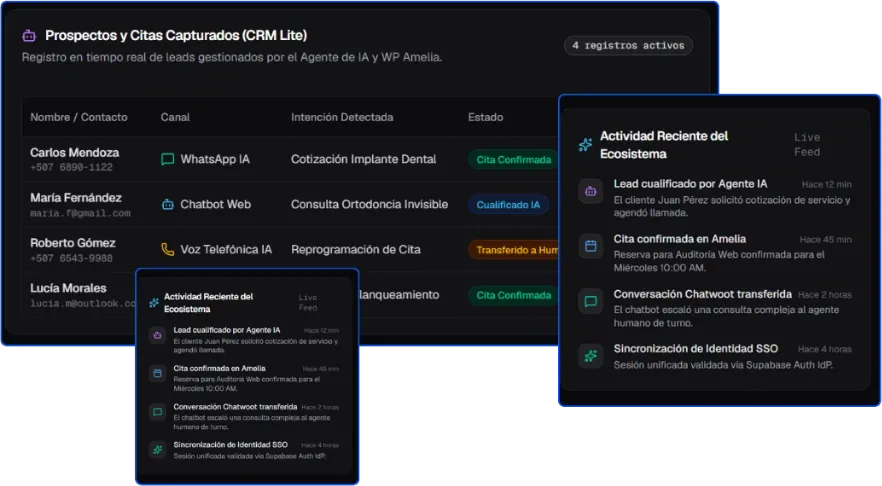Click the robot icon beside Prospectos y Citas title

[29, 36]
